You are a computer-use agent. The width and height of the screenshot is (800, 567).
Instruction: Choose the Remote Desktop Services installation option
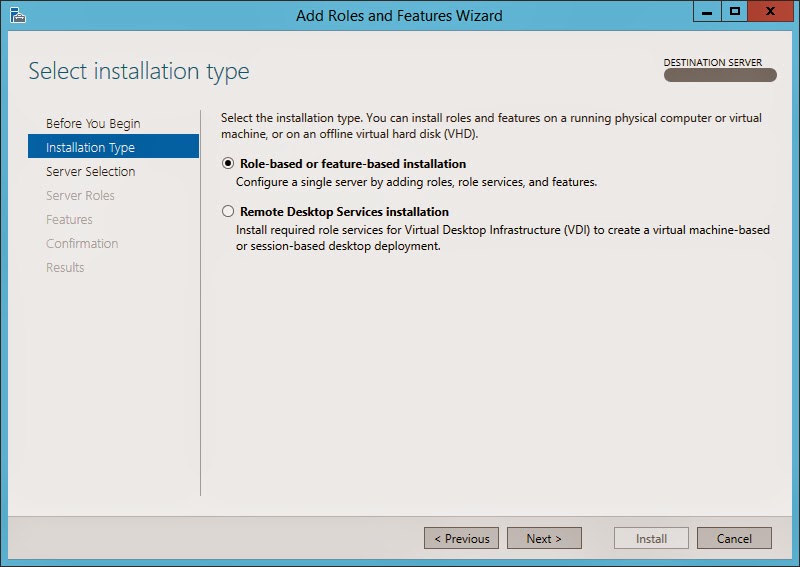pos(229,212)
